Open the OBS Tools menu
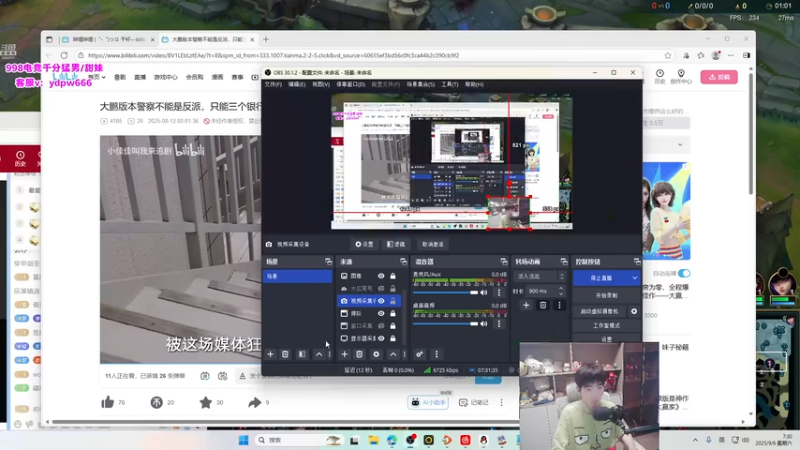 point(449,84)
